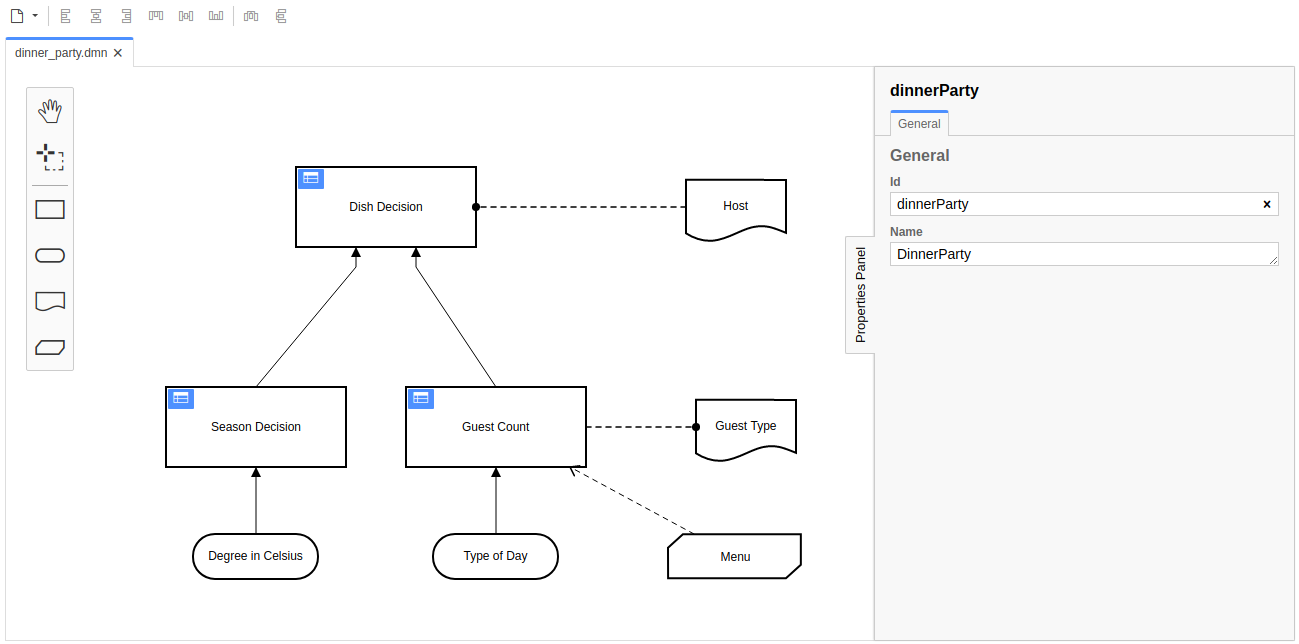Activate the hand tool in palette
Viewport: 1299px width, 644px height.
coord(50,111)
